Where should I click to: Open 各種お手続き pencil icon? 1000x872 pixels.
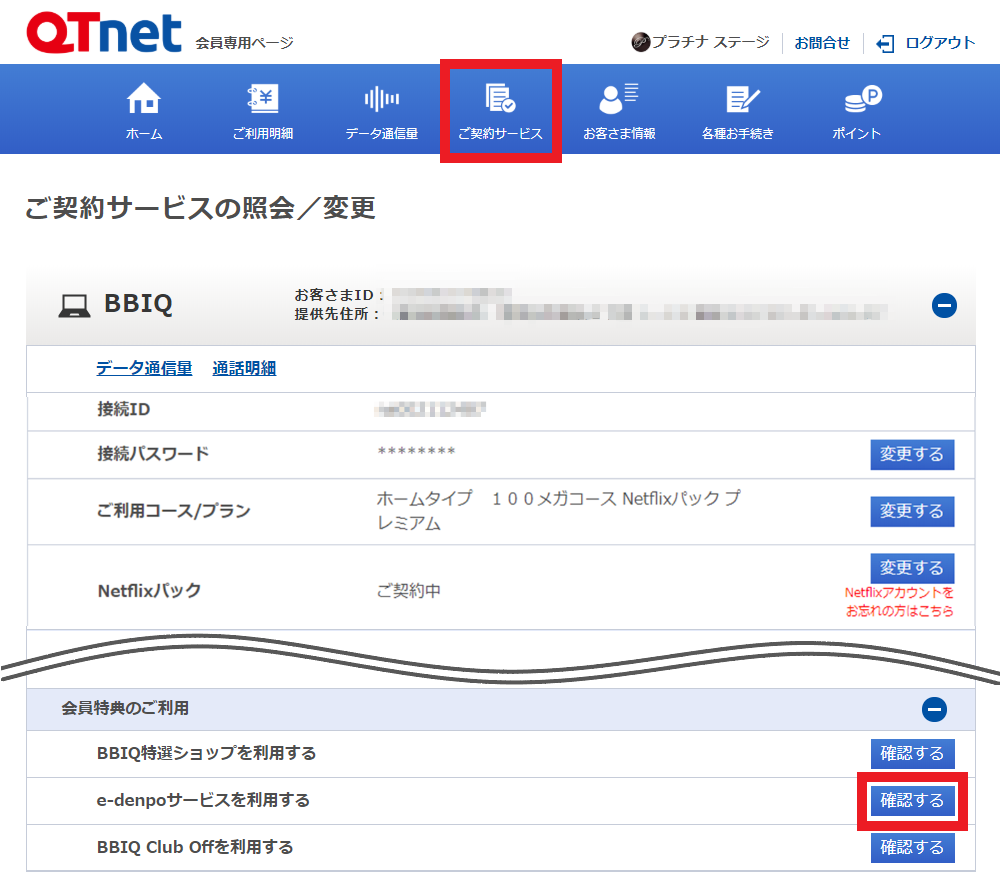(x=742, y=100)
